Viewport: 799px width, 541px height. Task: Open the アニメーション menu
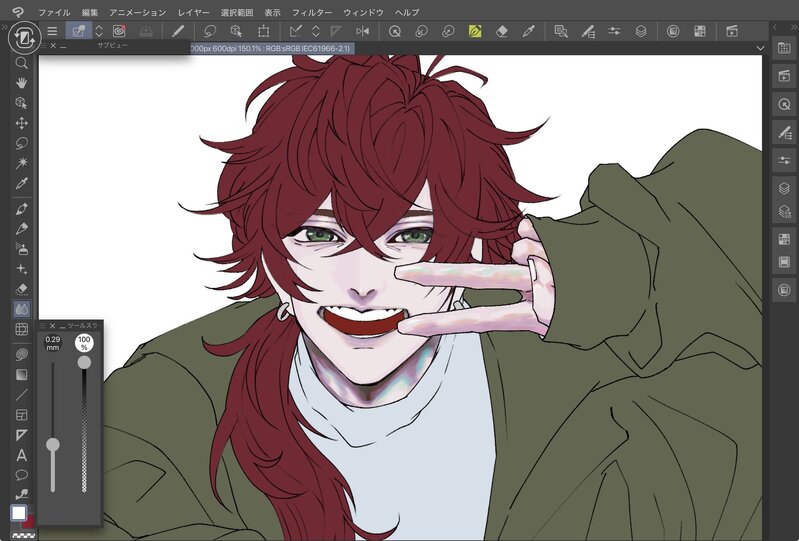pyautogui.click(x=138, y=12)
